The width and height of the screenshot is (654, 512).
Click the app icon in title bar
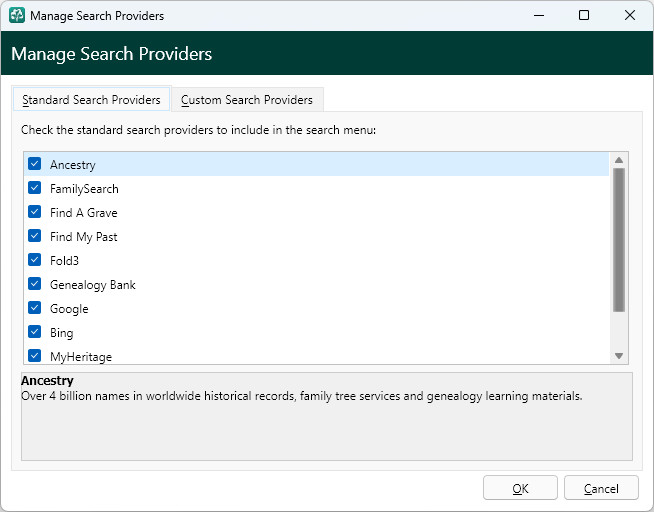point(17,15)
